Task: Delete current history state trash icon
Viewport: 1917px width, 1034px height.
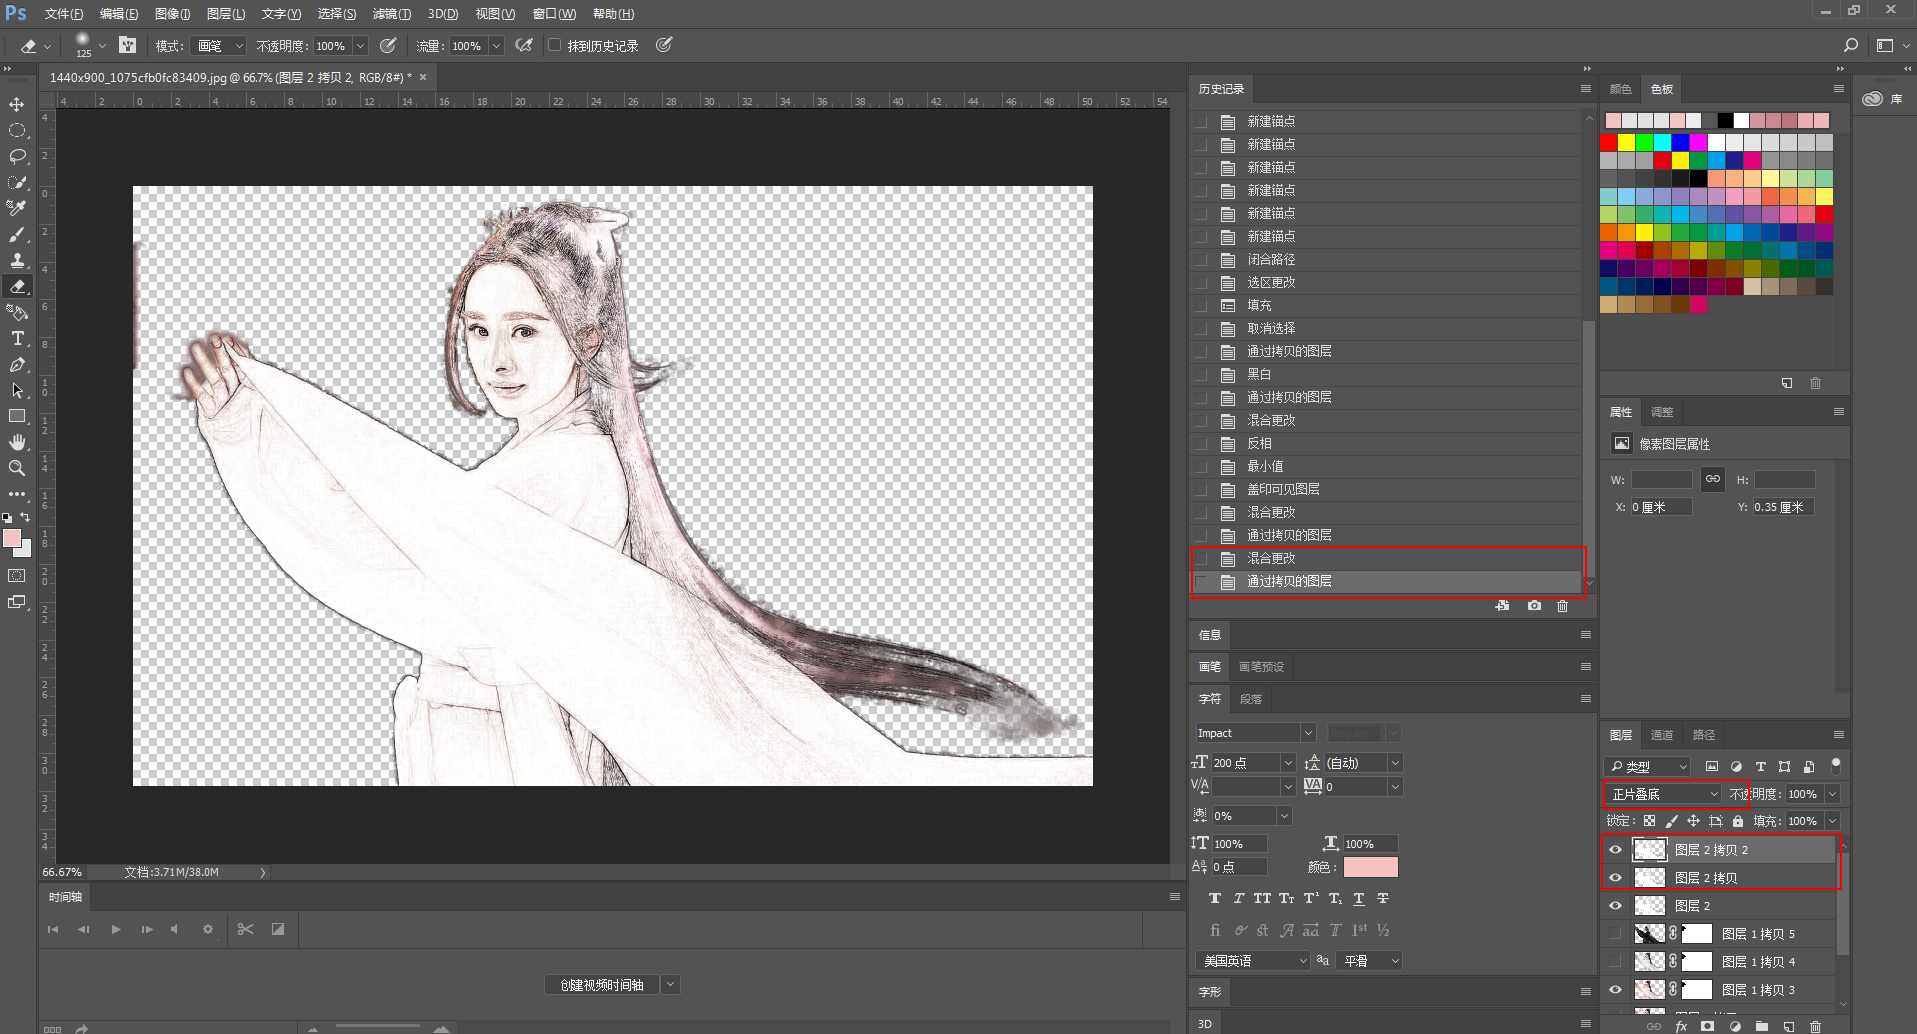Action: 1563,606
